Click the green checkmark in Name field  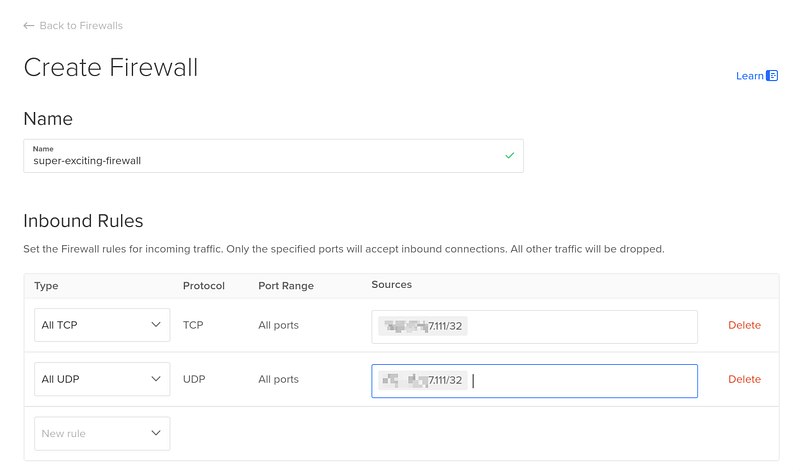[x=510, y=156]
